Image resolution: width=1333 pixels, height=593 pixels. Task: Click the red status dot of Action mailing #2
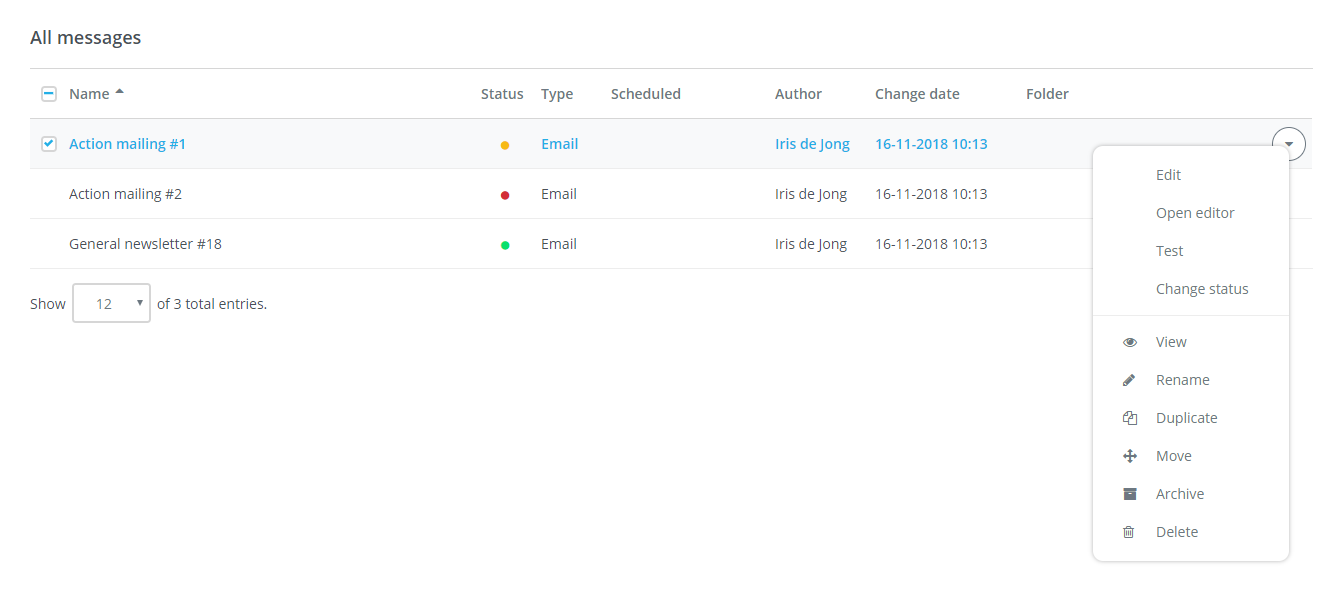(x=505, y=195)
